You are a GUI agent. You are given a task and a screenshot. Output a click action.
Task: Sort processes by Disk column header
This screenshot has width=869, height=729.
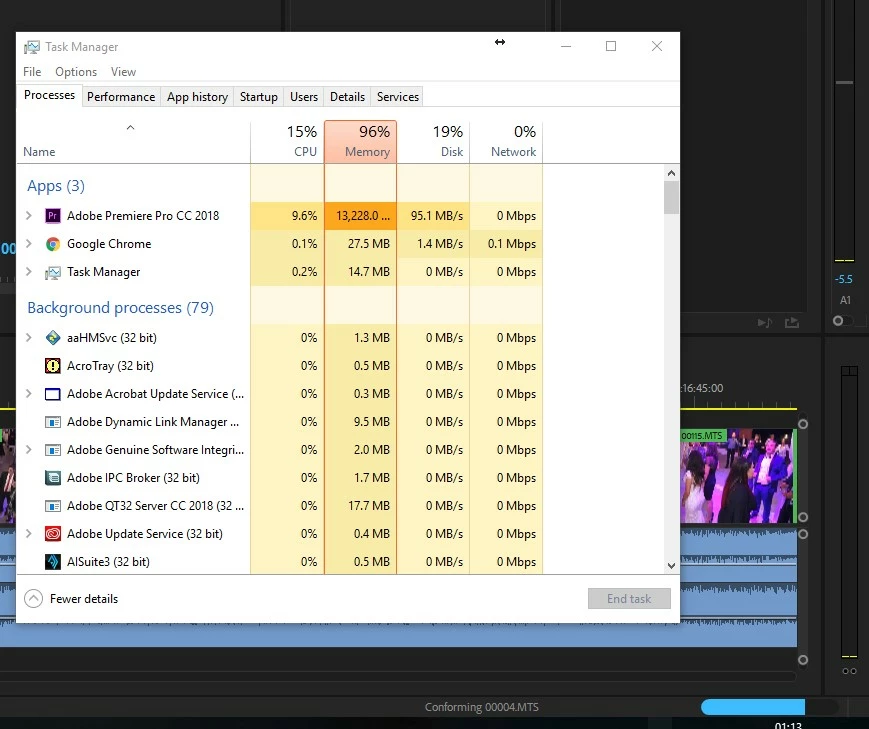(x=433, y=142)
